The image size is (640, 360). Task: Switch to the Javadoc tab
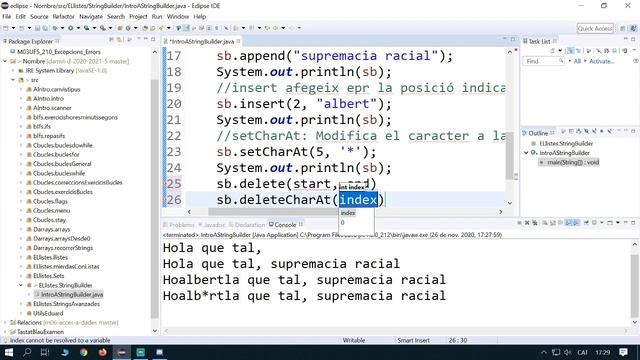[211, 225]
